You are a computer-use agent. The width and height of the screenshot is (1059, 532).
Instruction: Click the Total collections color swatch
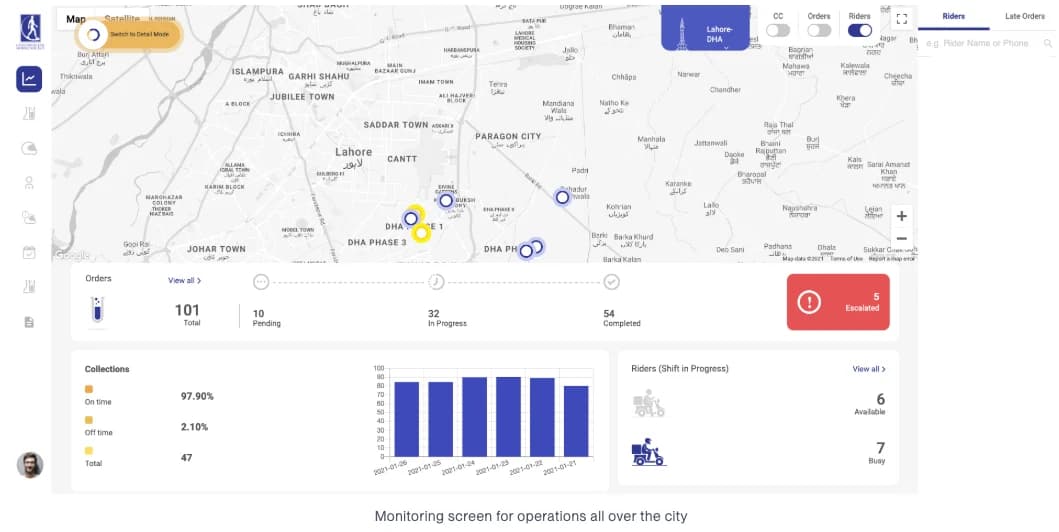coord(88,451)
